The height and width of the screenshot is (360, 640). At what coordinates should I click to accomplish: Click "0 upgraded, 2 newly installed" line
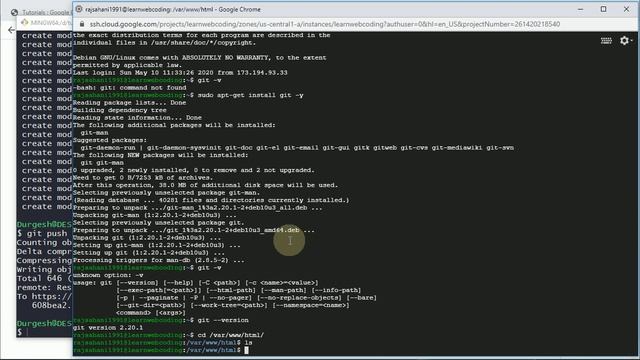click(193, 170)
